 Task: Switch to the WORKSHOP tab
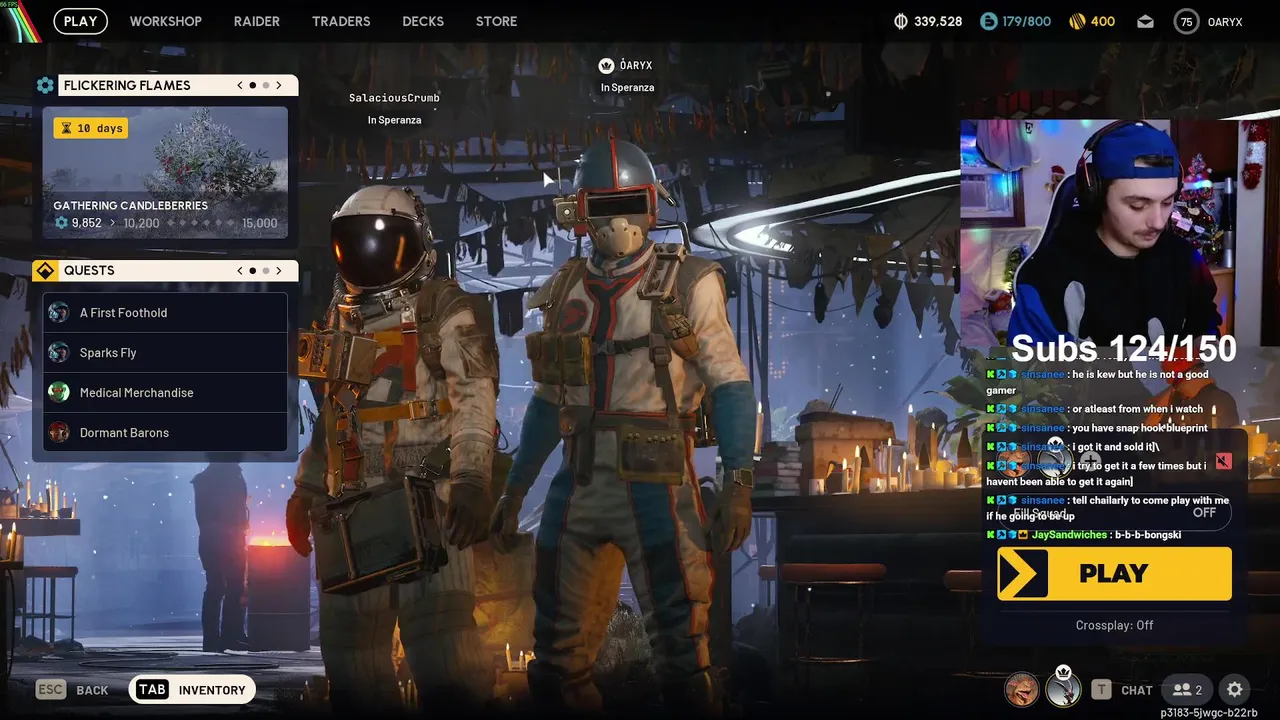[x=165, y=21]
